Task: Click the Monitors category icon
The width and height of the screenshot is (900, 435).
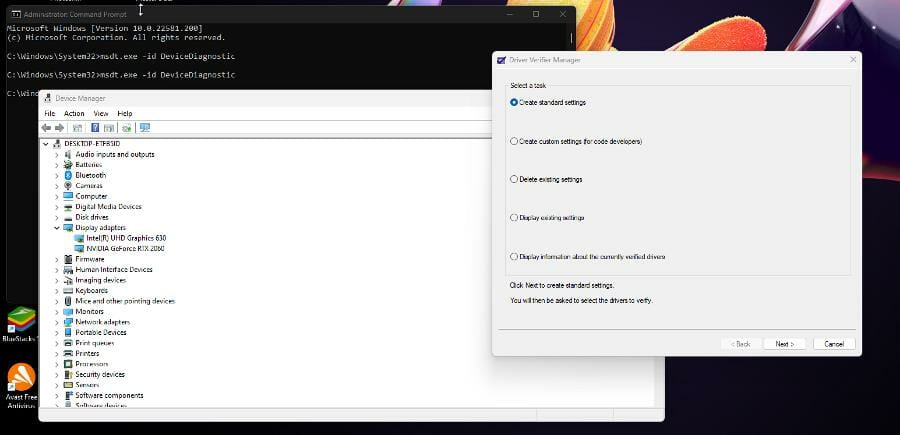Action: 68,312
